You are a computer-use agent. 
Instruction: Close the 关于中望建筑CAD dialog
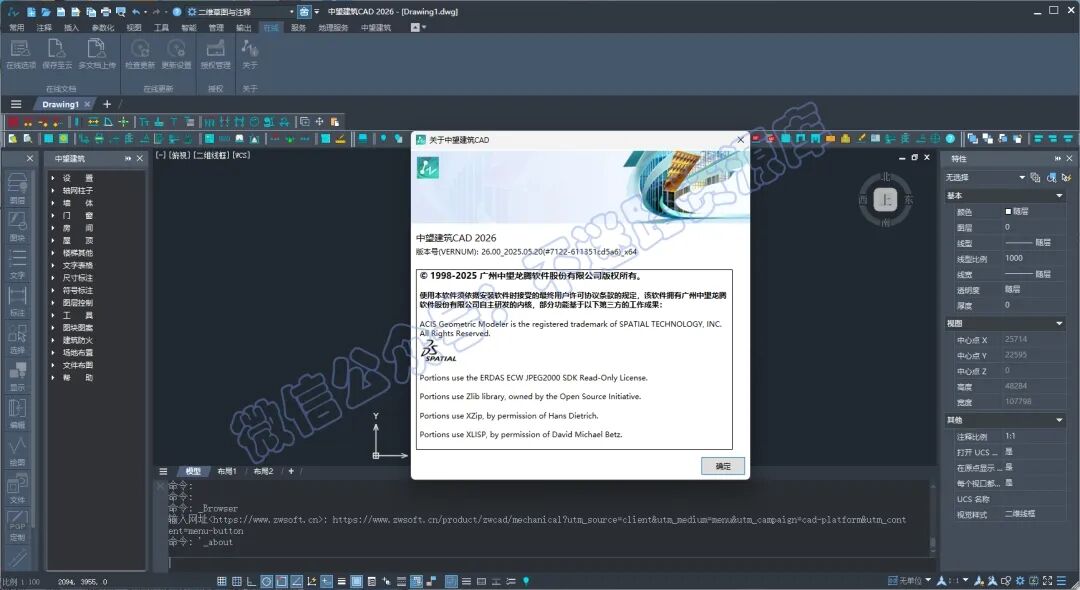(x=740, y=140)
